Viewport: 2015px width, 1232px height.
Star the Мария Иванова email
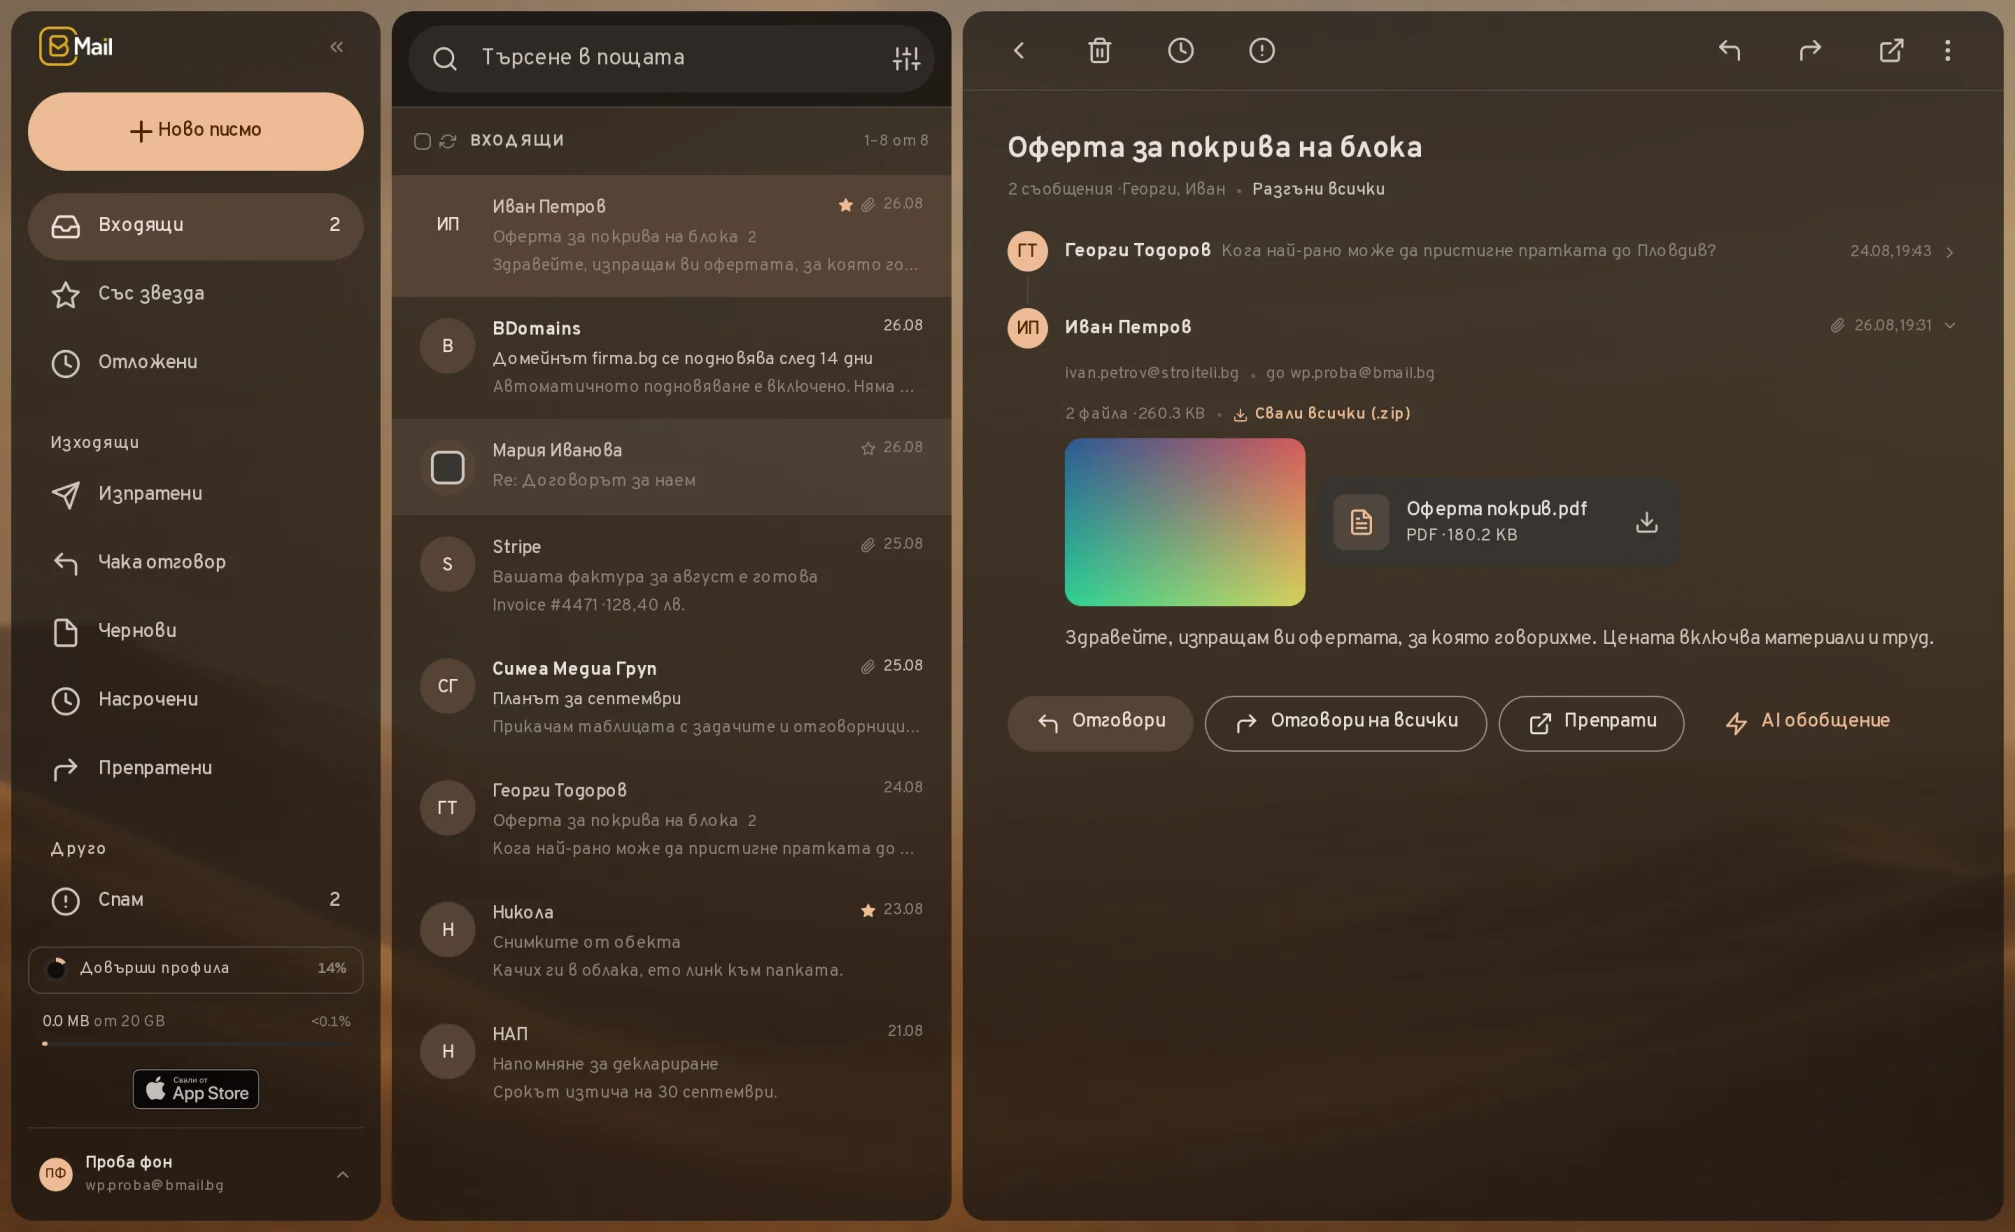click(867, 448)
